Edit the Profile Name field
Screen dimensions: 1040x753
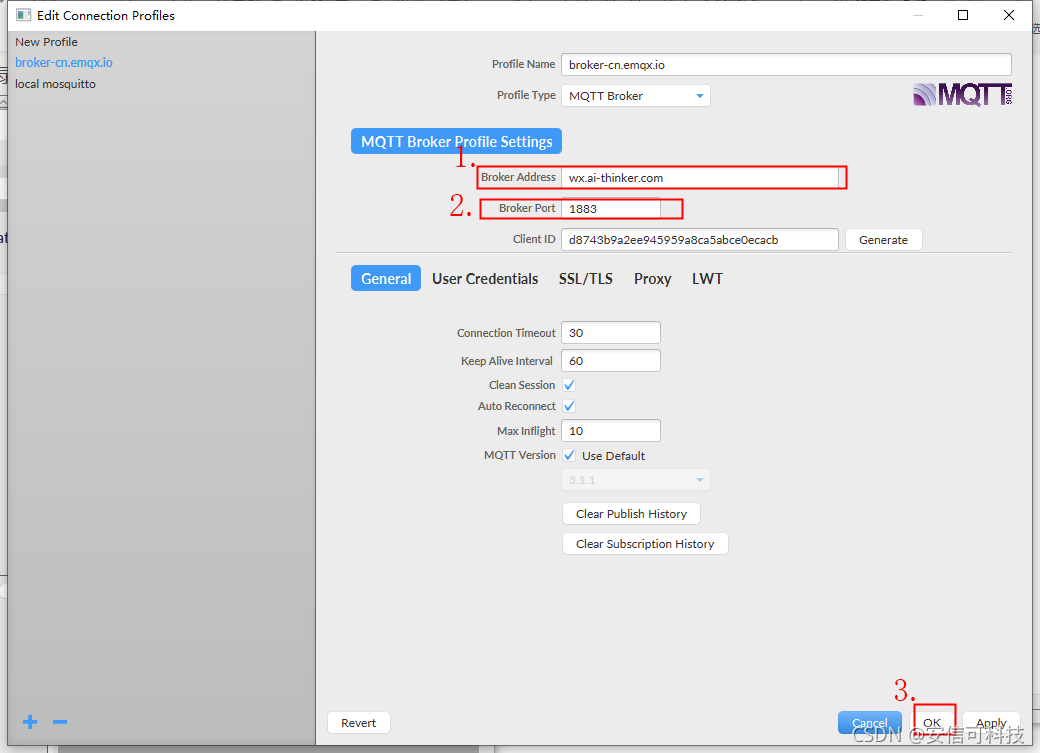point(786,64)
